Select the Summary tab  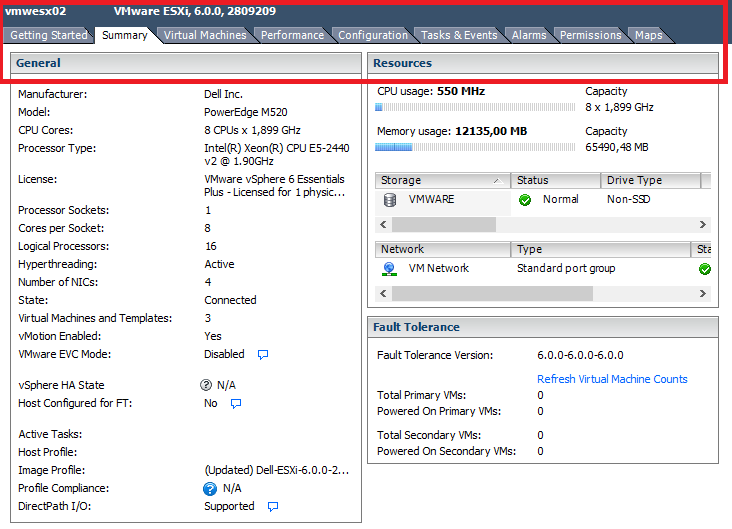tap(125, 35)
